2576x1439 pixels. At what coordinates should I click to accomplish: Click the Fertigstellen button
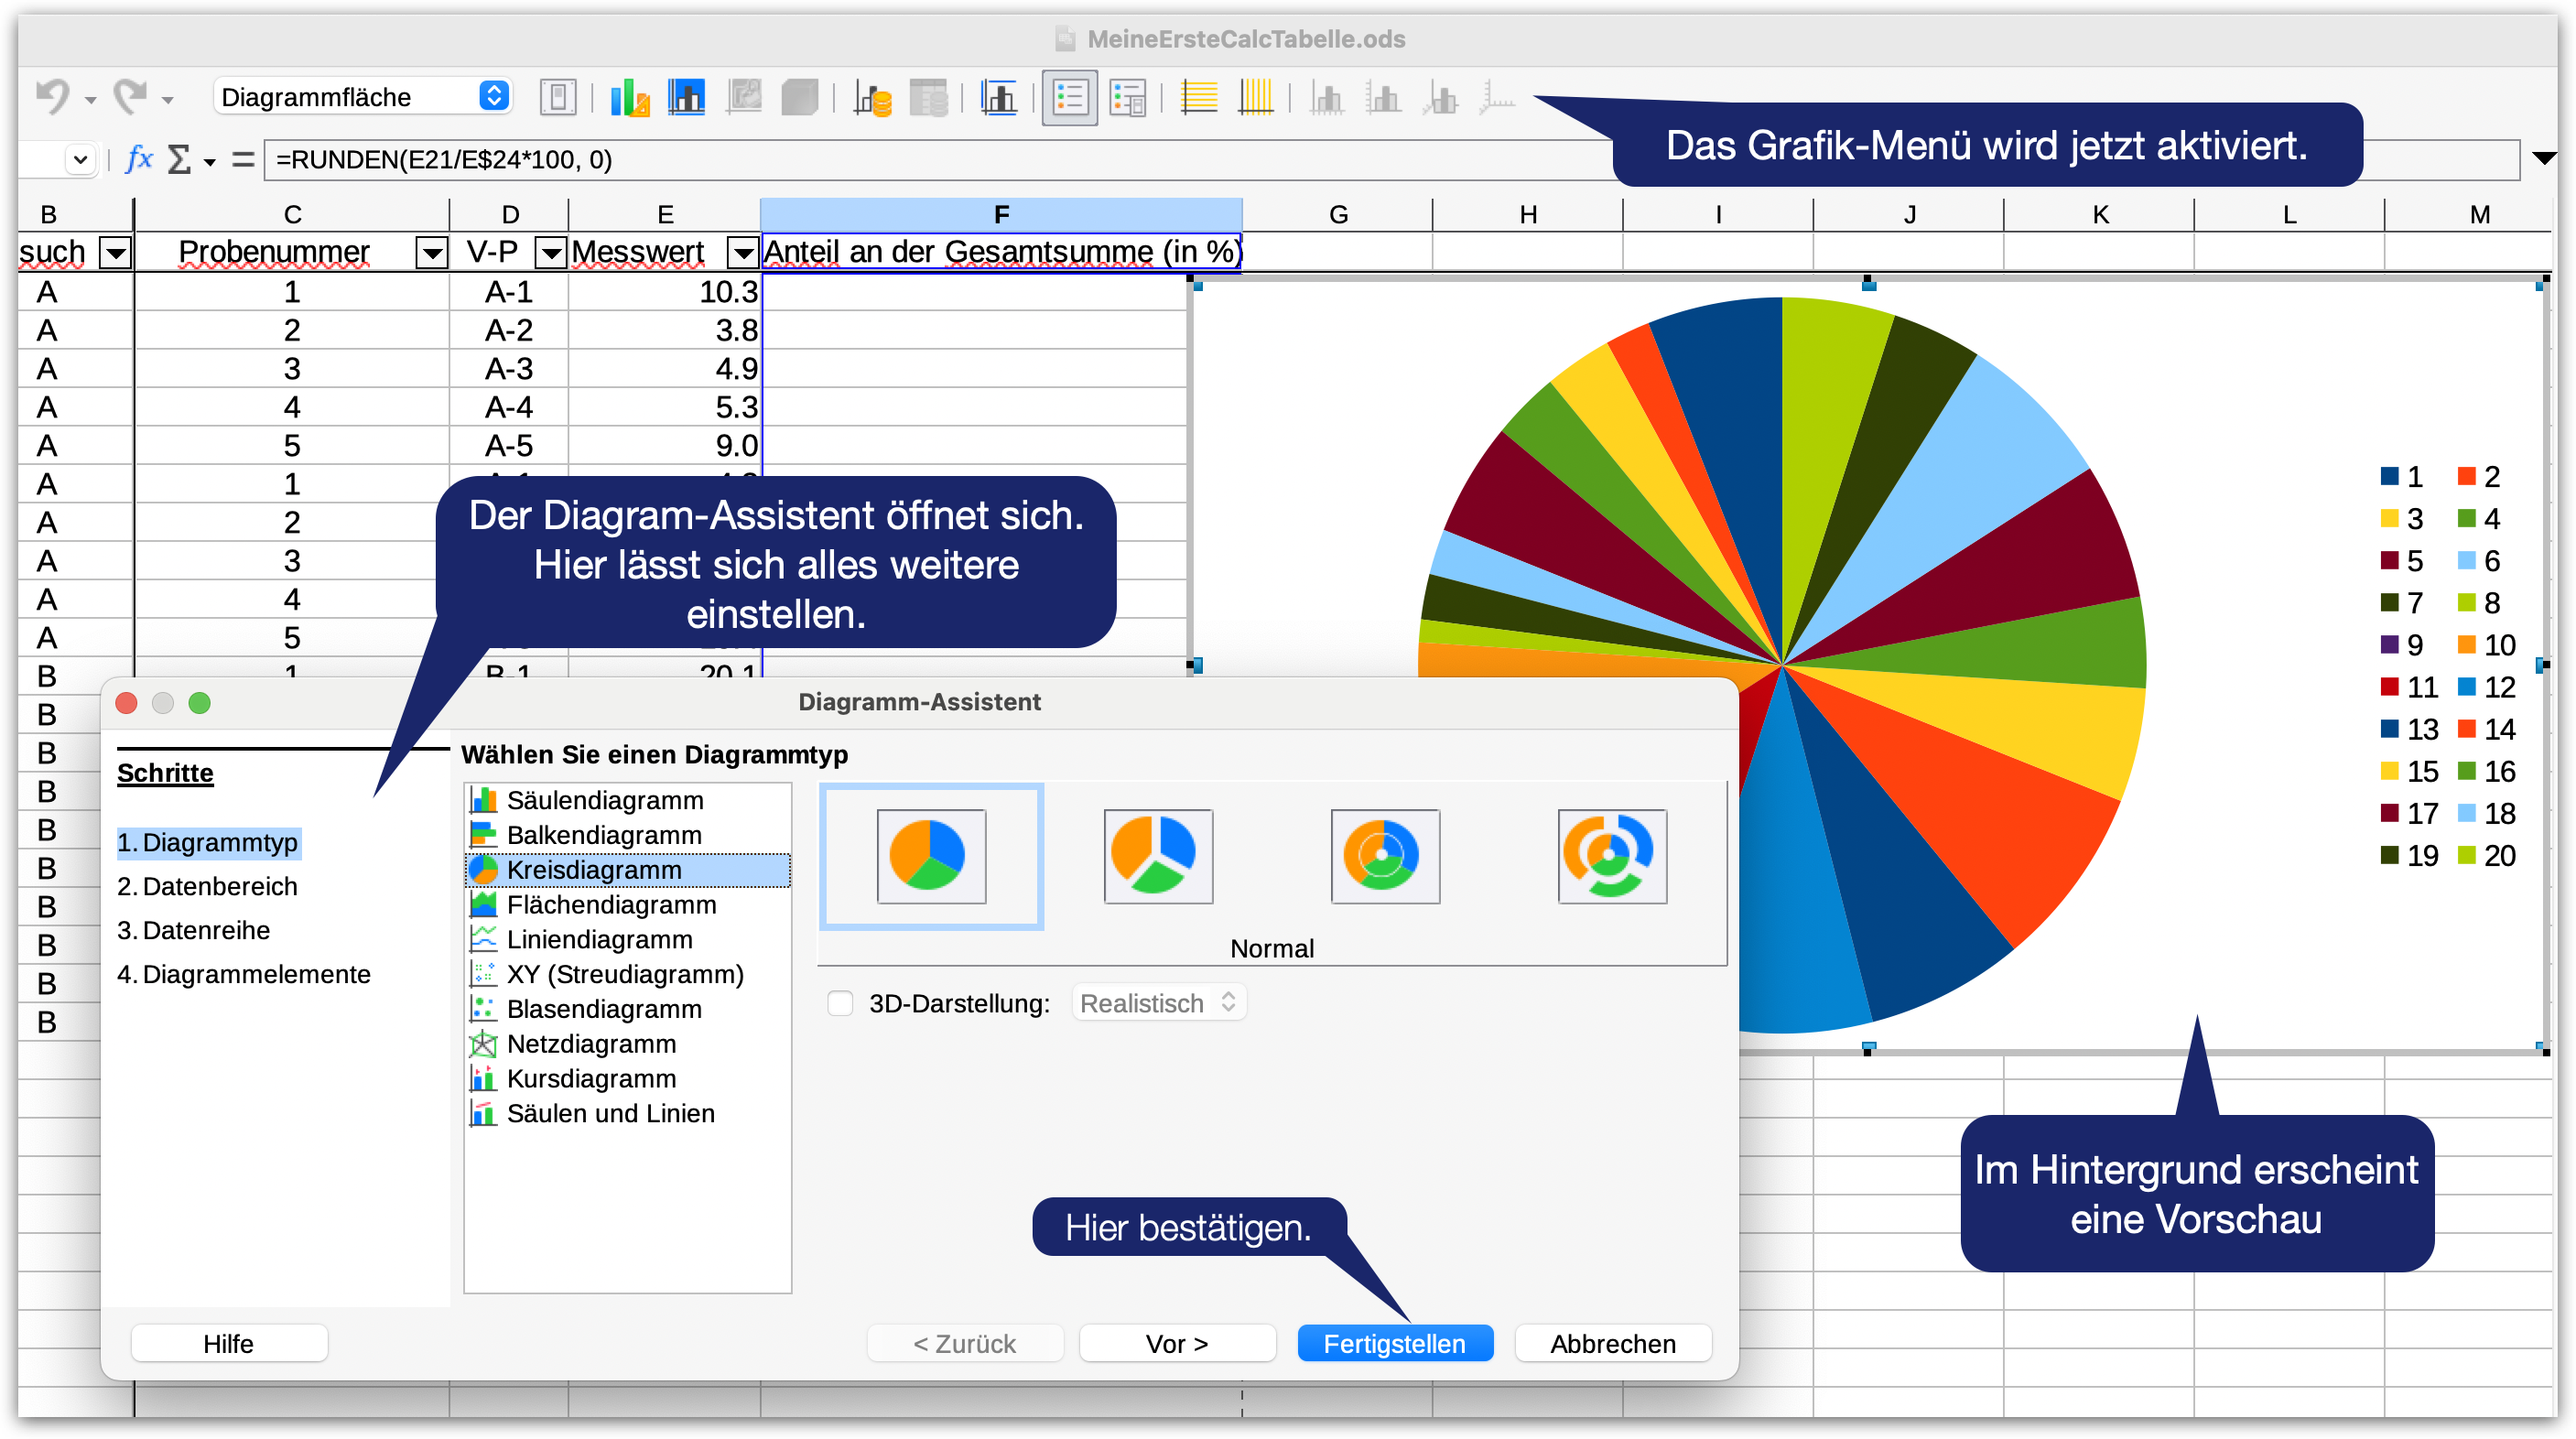1394,1343
